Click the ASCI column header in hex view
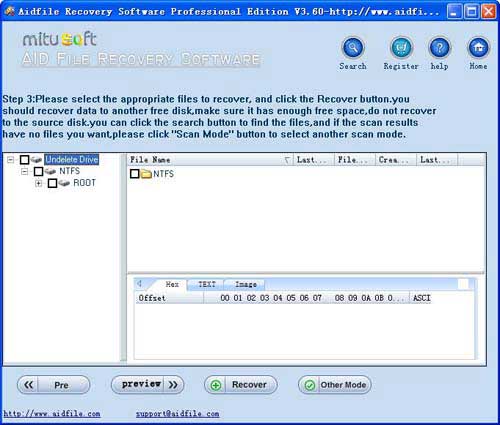 421,298
